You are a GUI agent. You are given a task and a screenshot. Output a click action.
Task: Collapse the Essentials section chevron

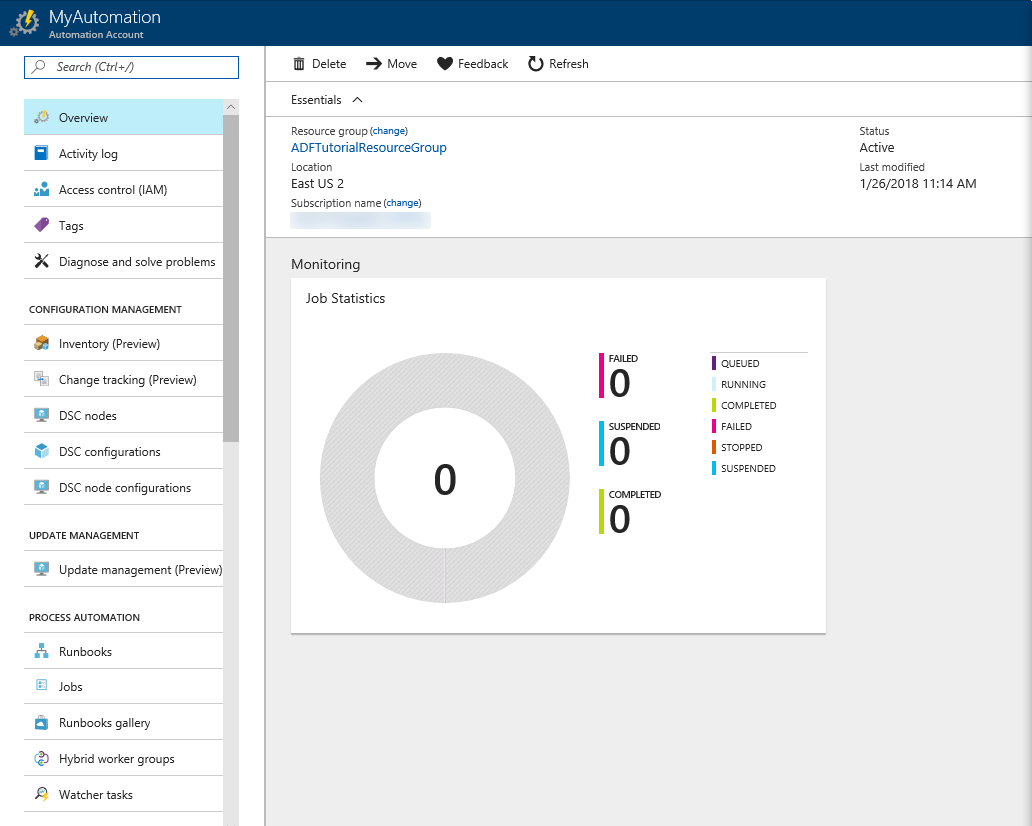[357, 100]
